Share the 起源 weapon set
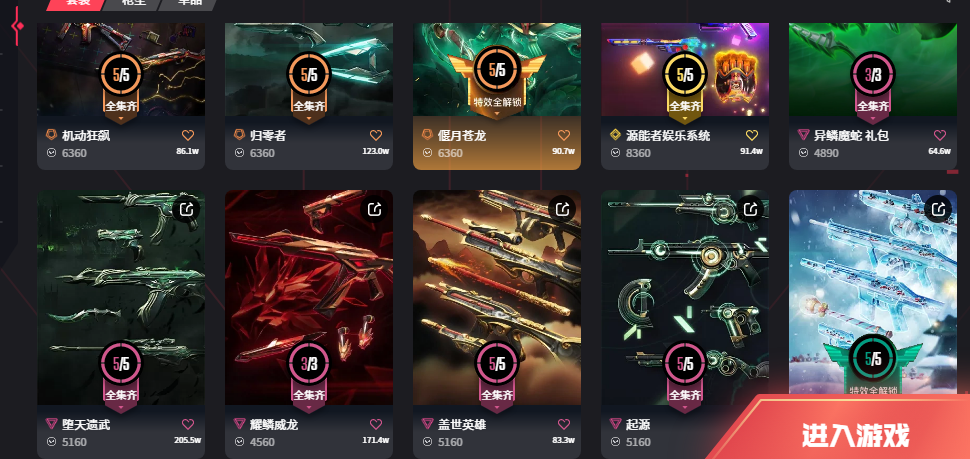970x459 pixels. click(750, 209)
